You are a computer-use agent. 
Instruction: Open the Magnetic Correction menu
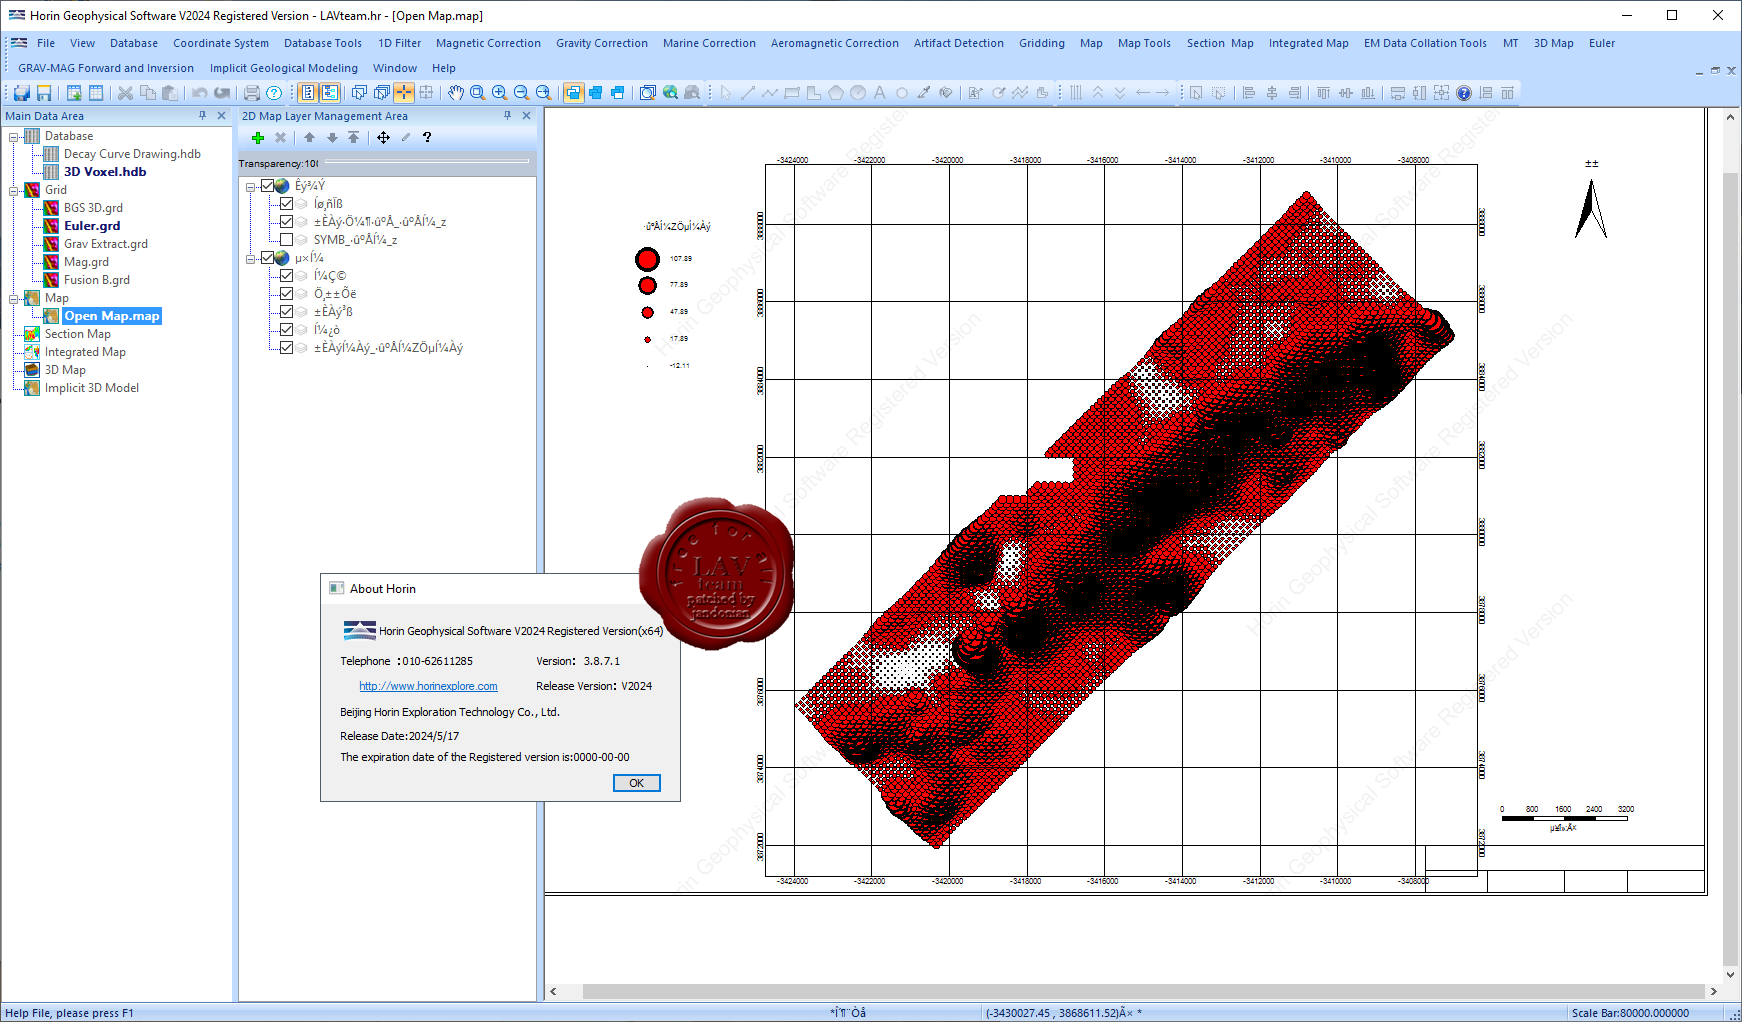tap(488, 43)
